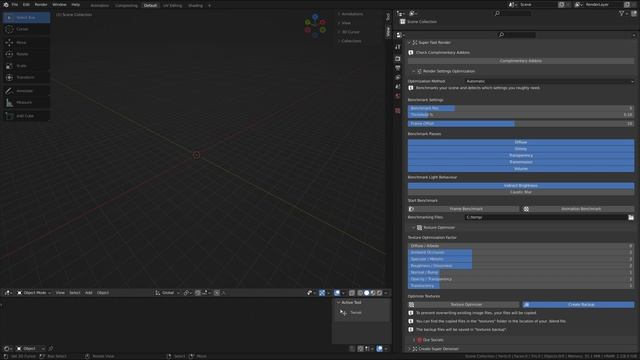Collapse the Texture Optimizer subpanel
The height and width of the screenshot is (360, 640).
[413, 227]
